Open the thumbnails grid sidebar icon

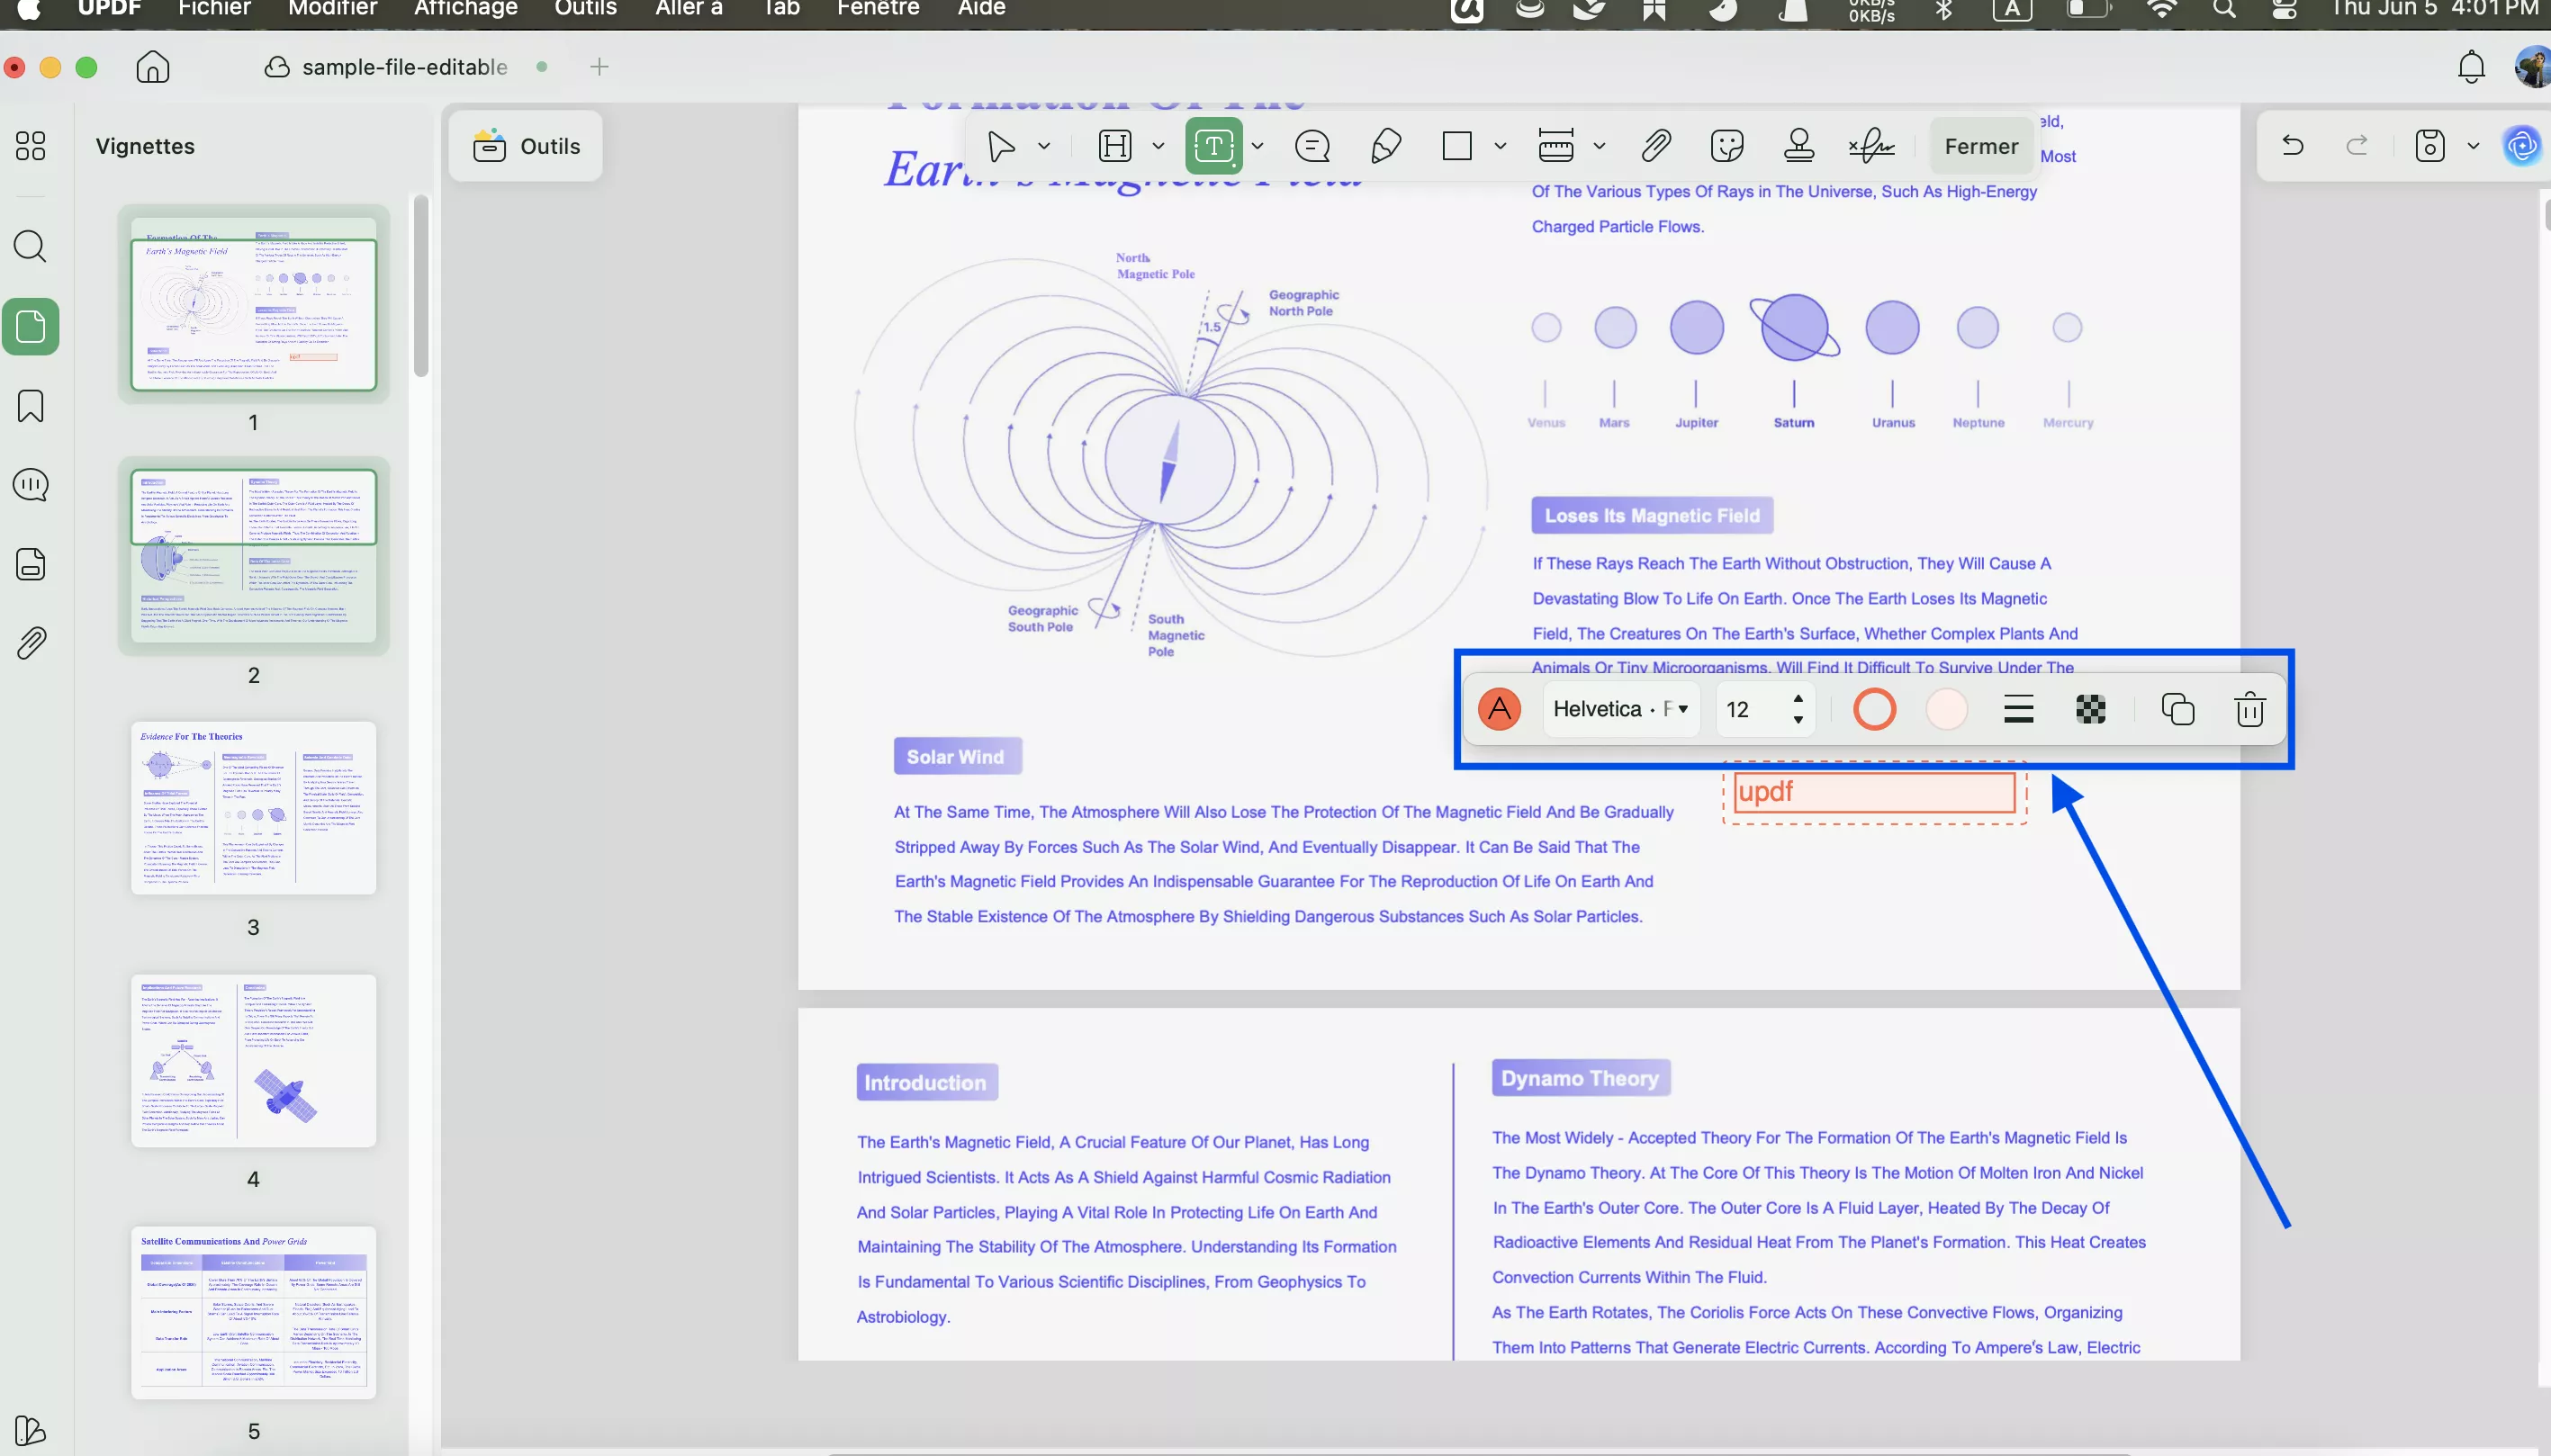[30, 146]
